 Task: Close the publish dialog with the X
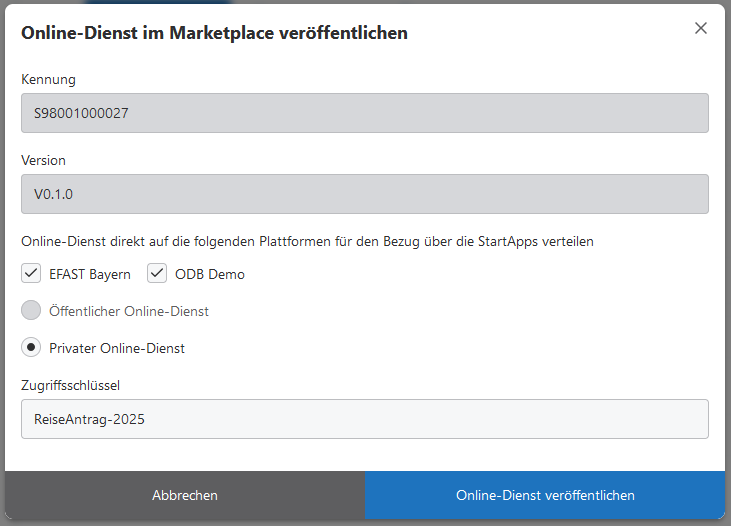(701, 28)
